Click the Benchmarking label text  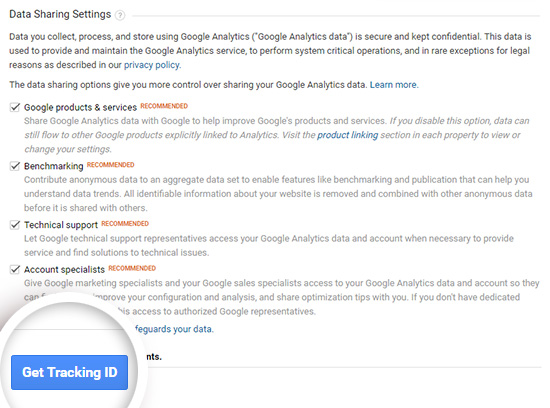tap(53, 166)
